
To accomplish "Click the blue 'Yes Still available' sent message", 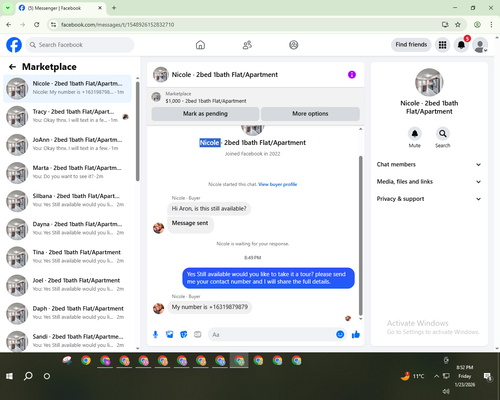I will [x=268, y=278].
